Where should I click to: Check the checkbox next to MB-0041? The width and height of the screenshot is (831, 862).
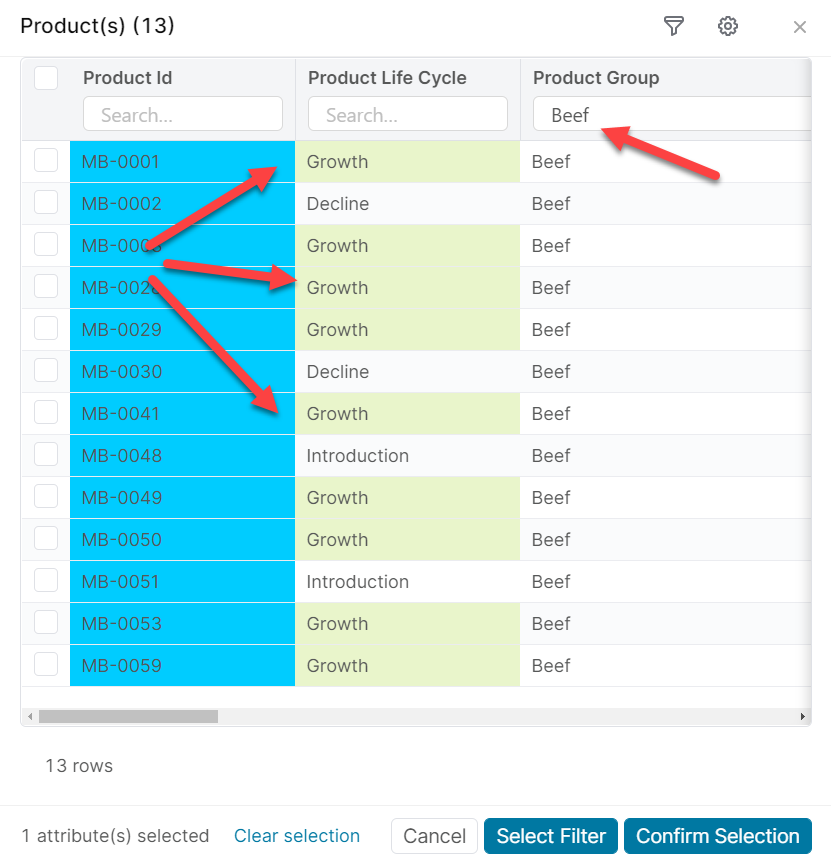[x=46, y=414]
